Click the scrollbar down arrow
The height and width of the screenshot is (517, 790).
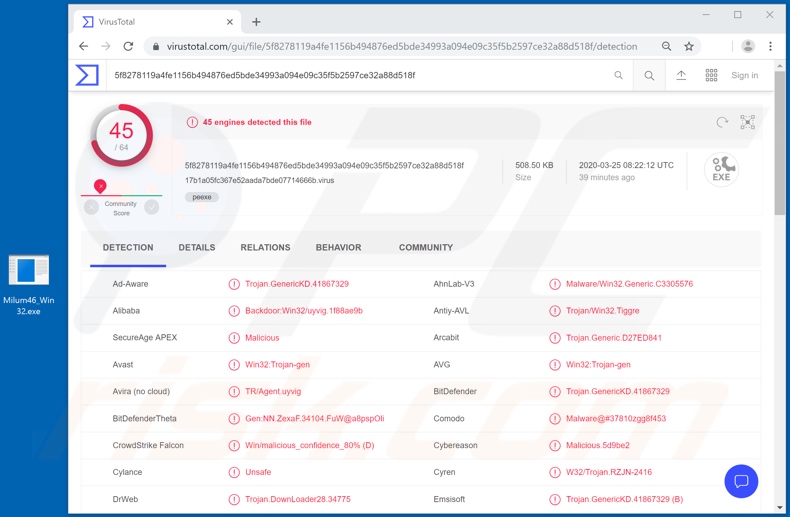[779, 507]
